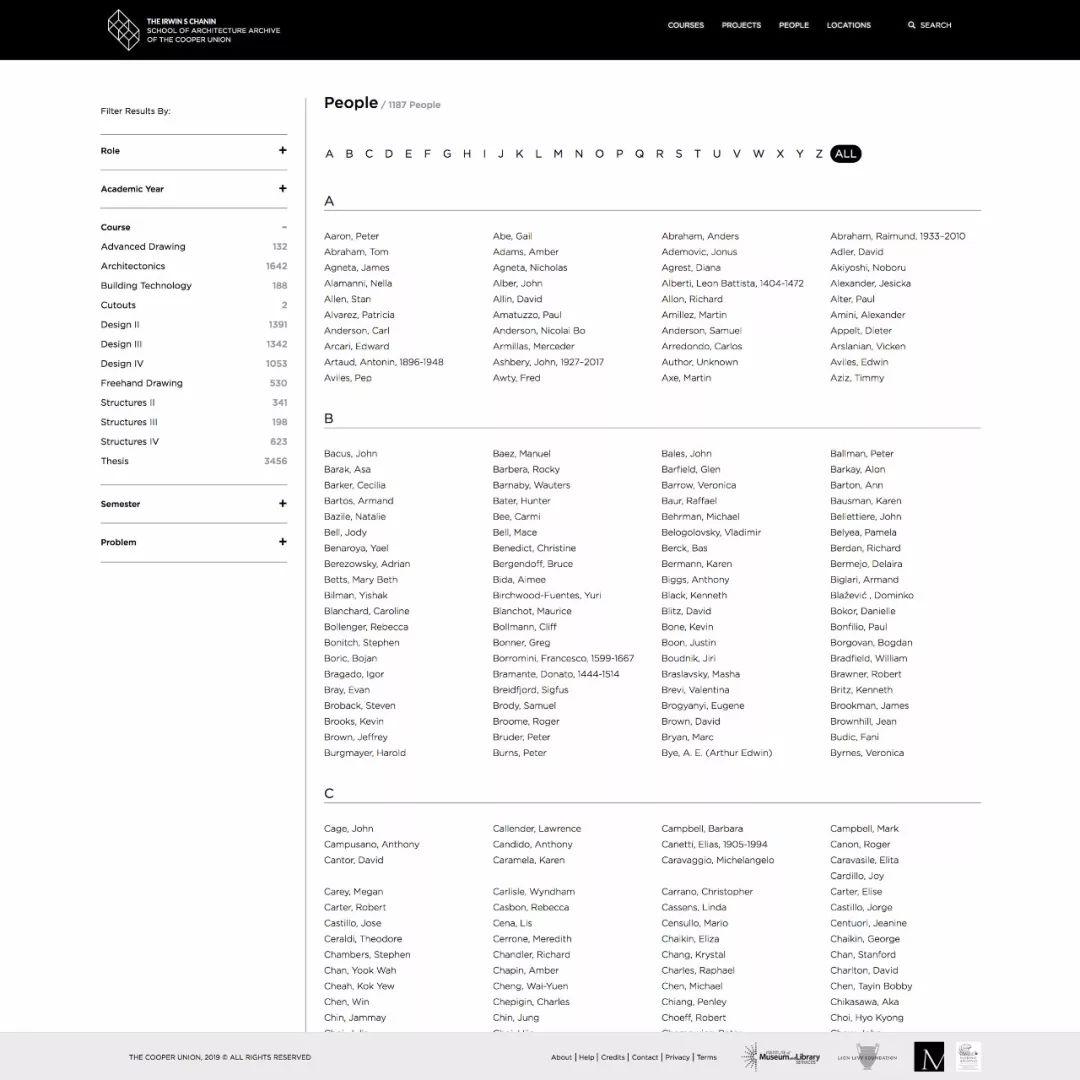The height and width of the screenshot is (1080, 1080).
Task: Open Aaron, Peter's profile
Action: click(351, 236)
